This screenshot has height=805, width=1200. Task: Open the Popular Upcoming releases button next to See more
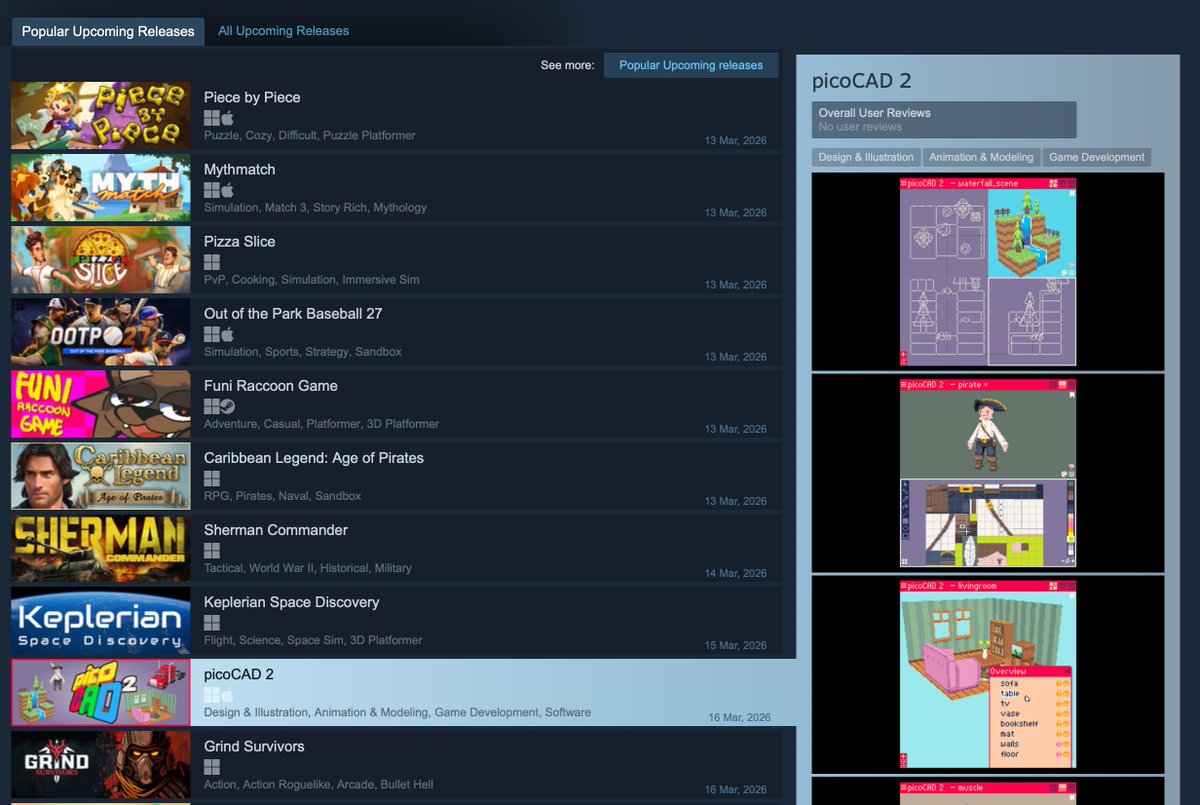[690, 64]
